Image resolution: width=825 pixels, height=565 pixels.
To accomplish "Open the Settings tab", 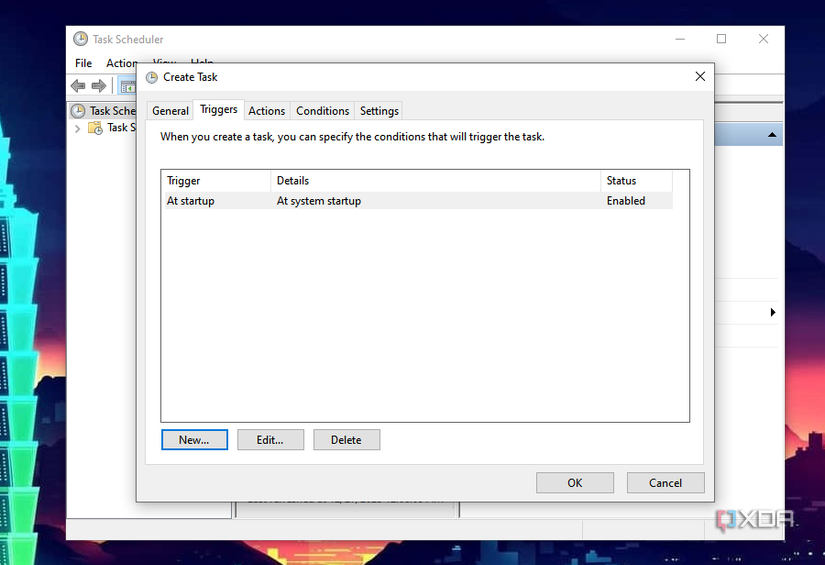I will tap(379, 111).
